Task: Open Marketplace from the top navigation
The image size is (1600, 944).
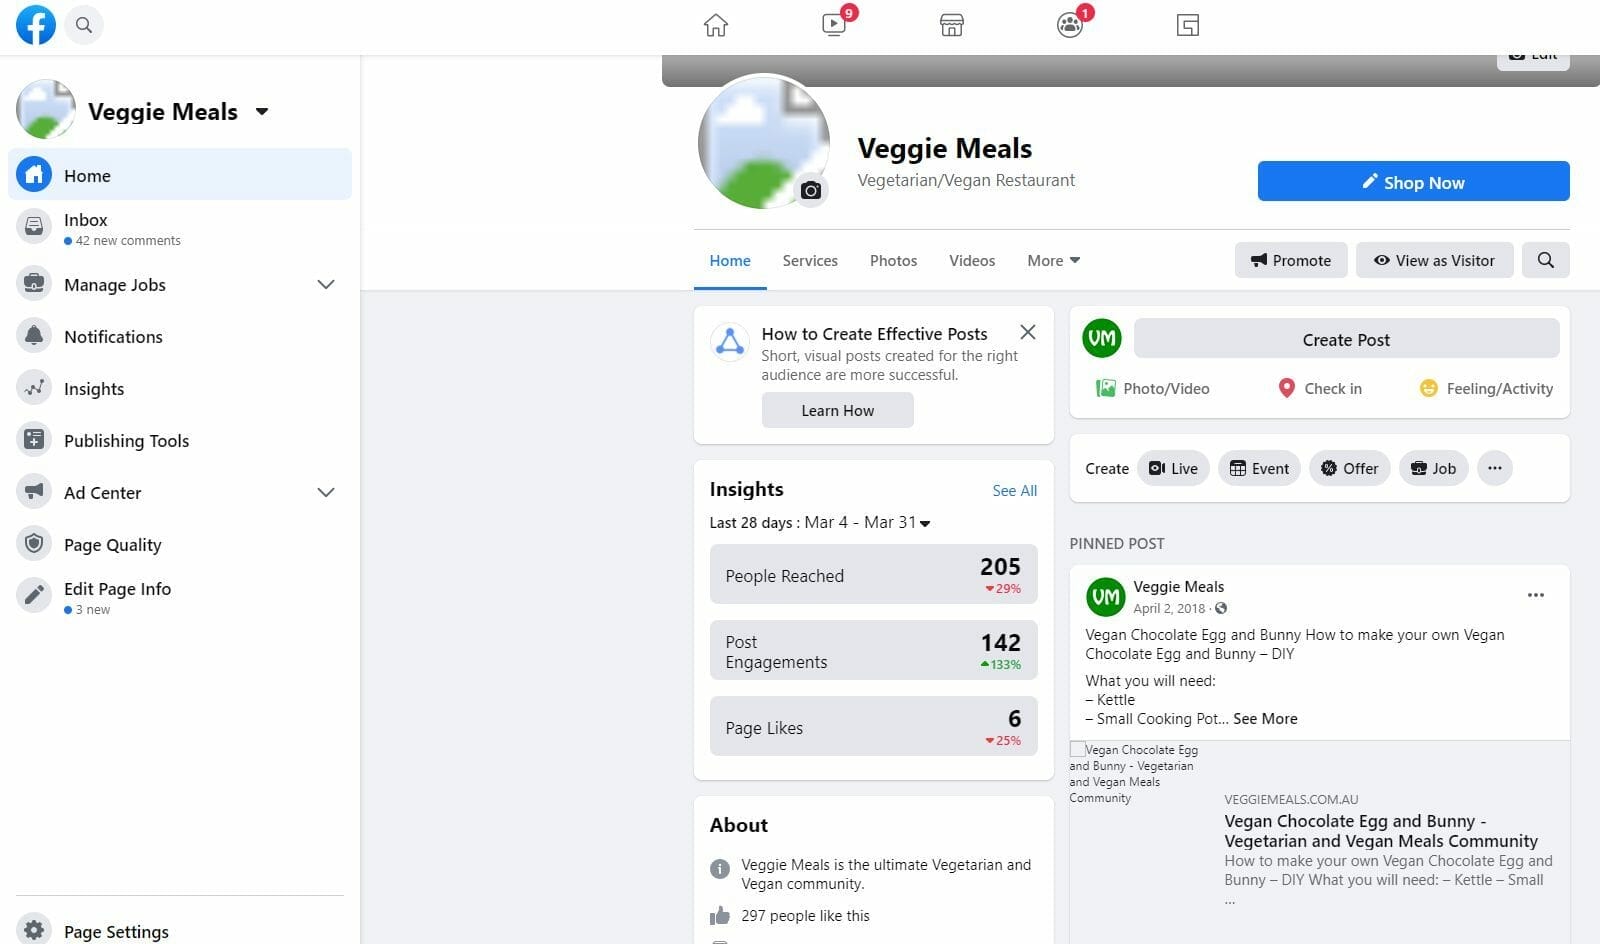Action: (951, 24)
